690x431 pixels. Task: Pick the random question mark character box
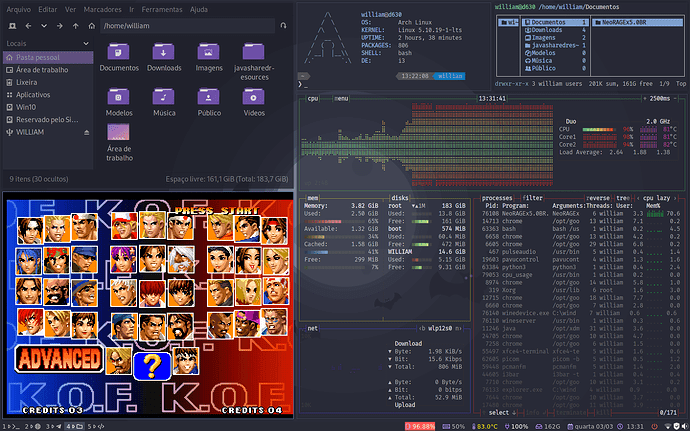click(152, 366)
